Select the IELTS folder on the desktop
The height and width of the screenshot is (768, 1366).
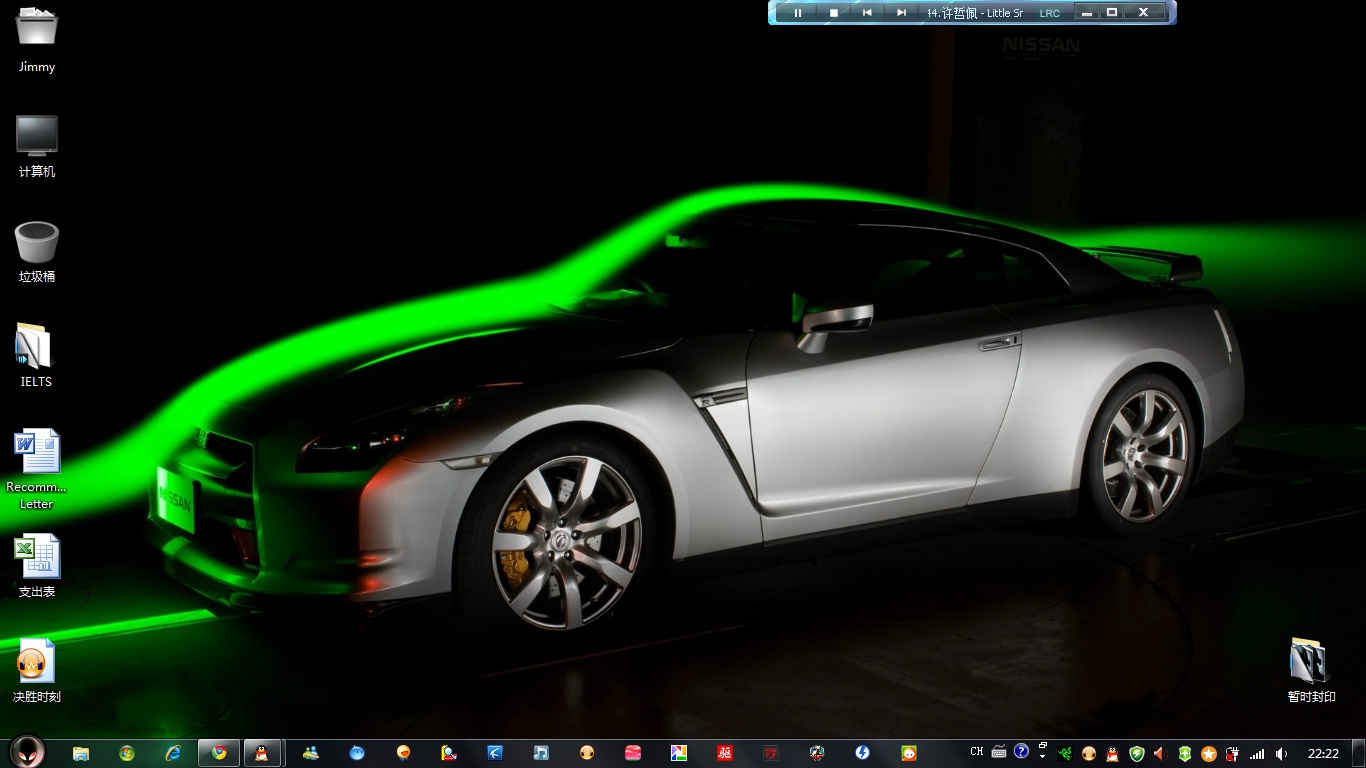[36, 356]
